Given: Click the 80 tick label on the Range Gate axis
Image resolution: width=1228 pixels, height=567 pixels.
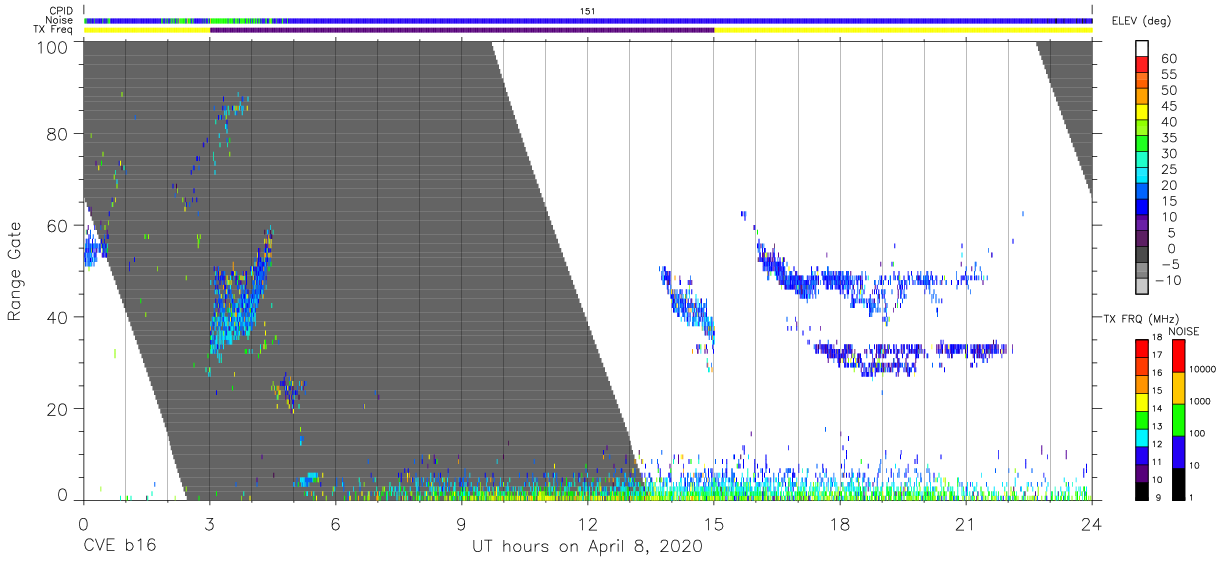Looking at the screenshot, I should click(x=58, y=134).
